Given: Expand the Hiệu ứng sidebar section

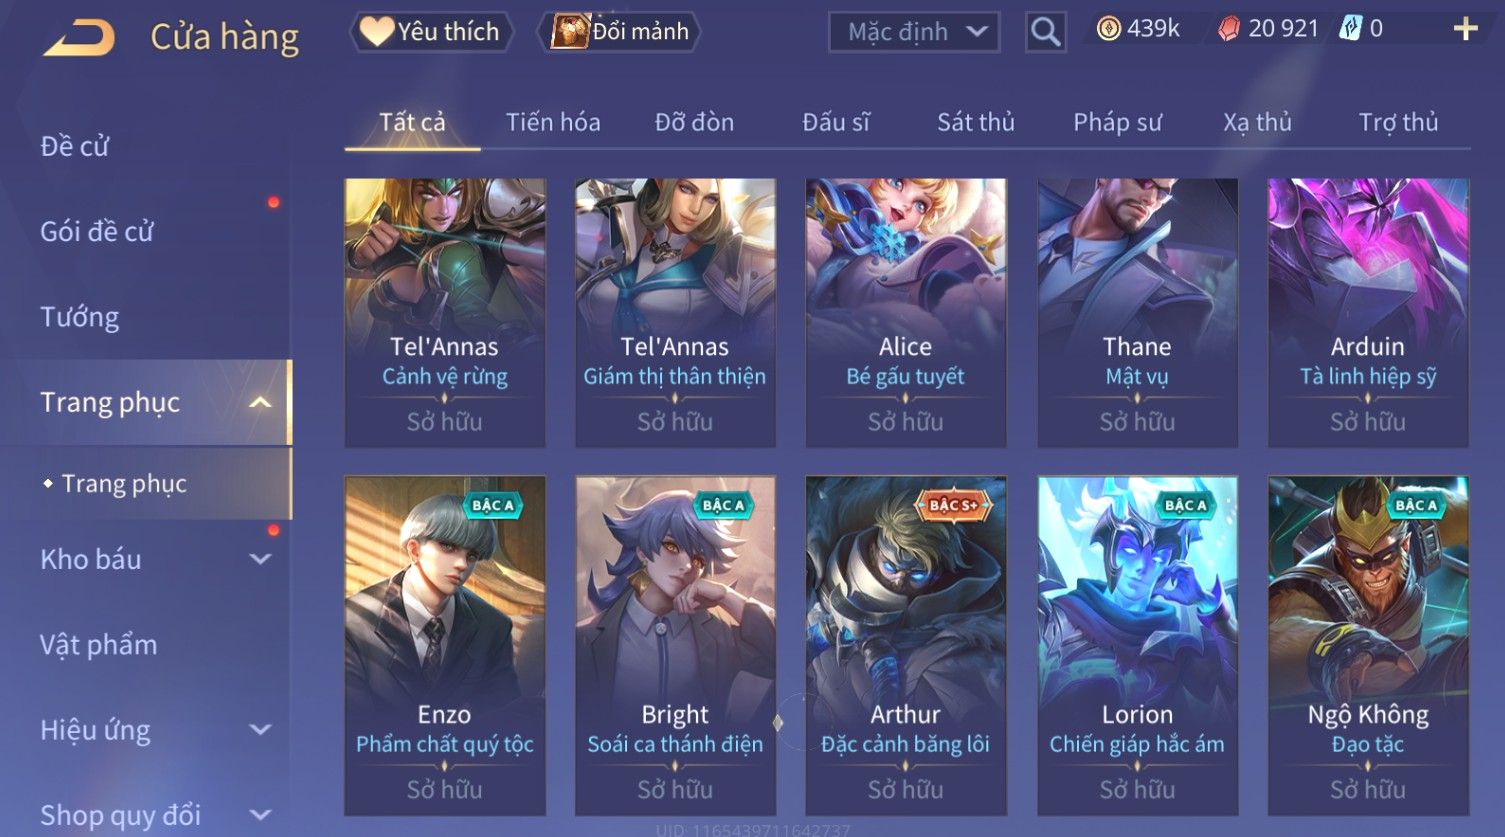Looking at the screenshot, I should [x=260, y=730].
